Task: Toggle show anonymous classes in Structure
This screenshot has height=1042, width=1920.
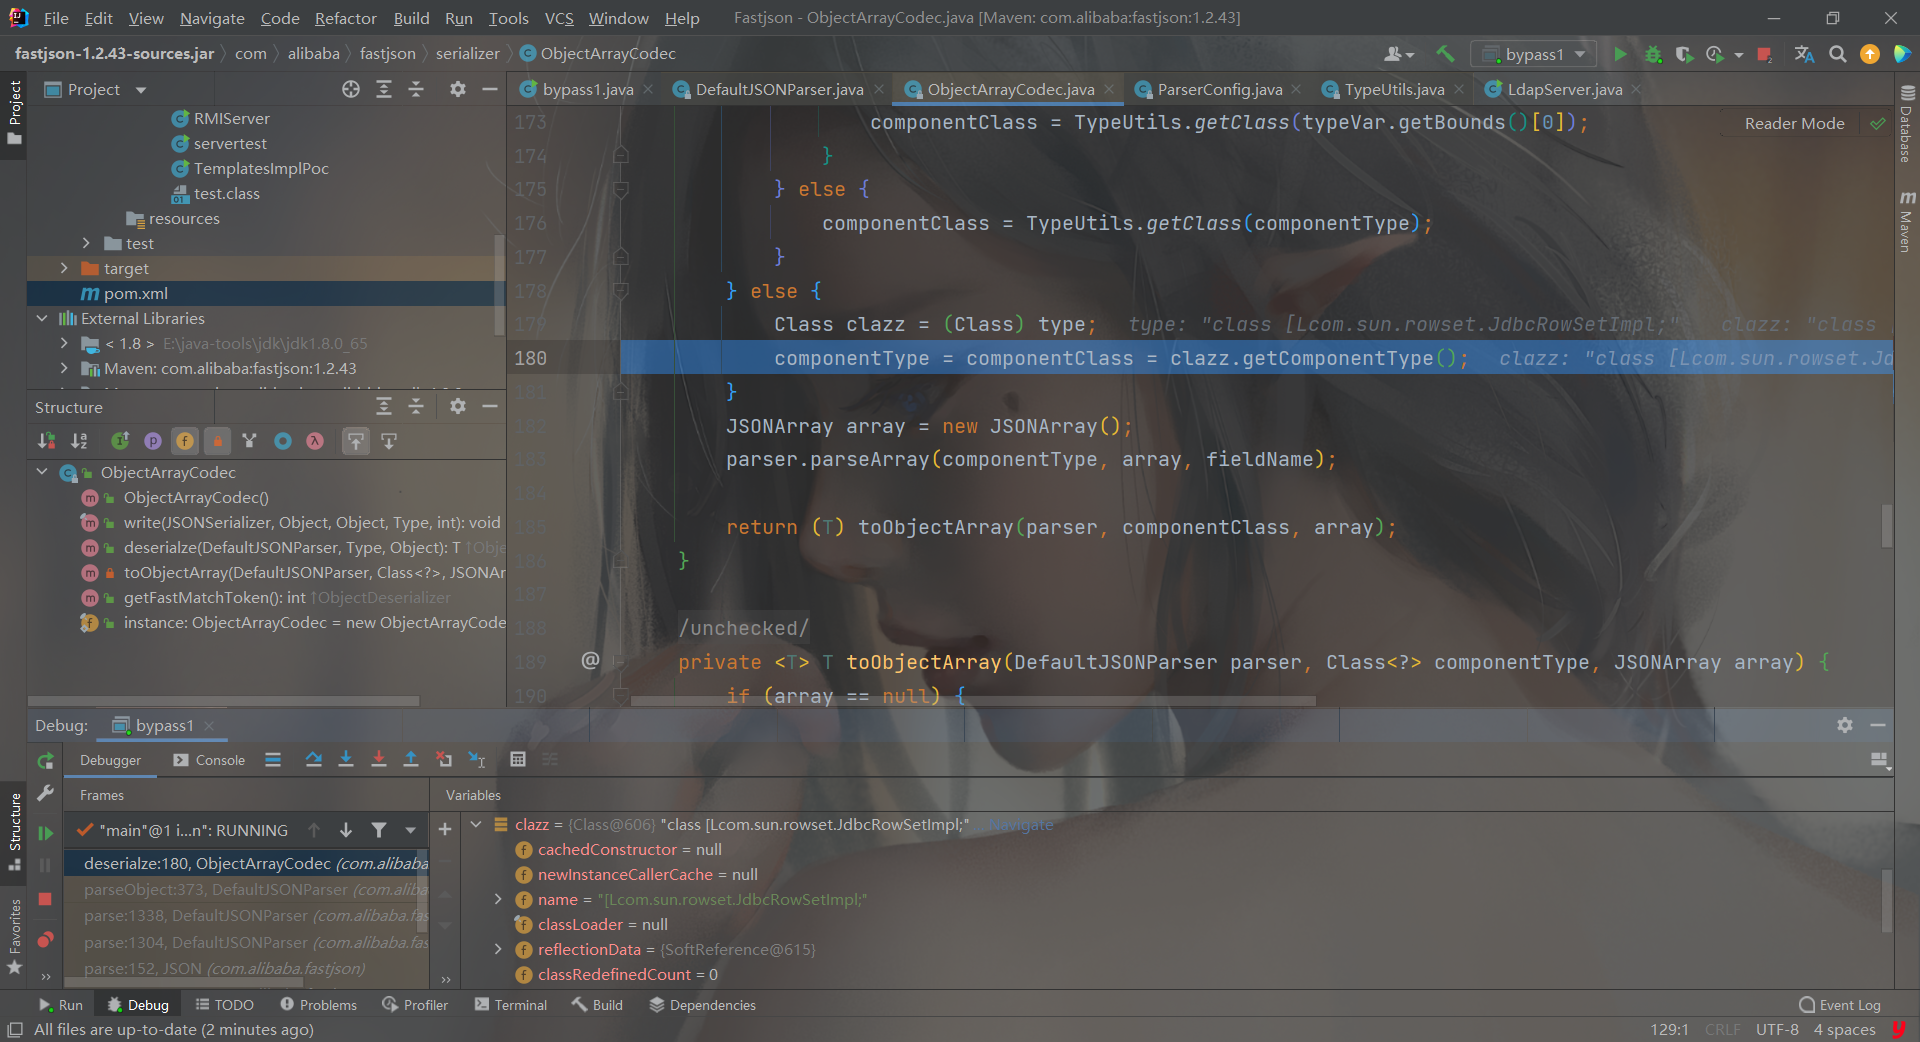Action: [283, 441]
